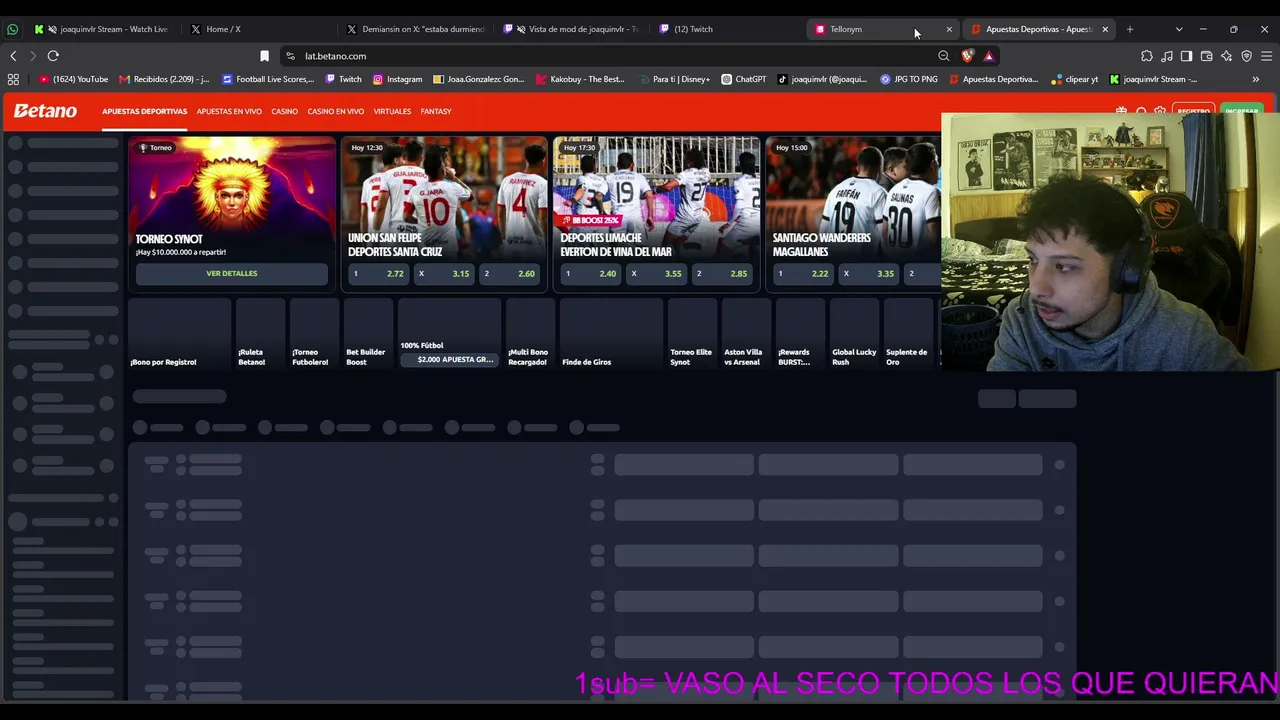
Task: Open the Bet Builder Boost promo
Action: pos(368,335)
